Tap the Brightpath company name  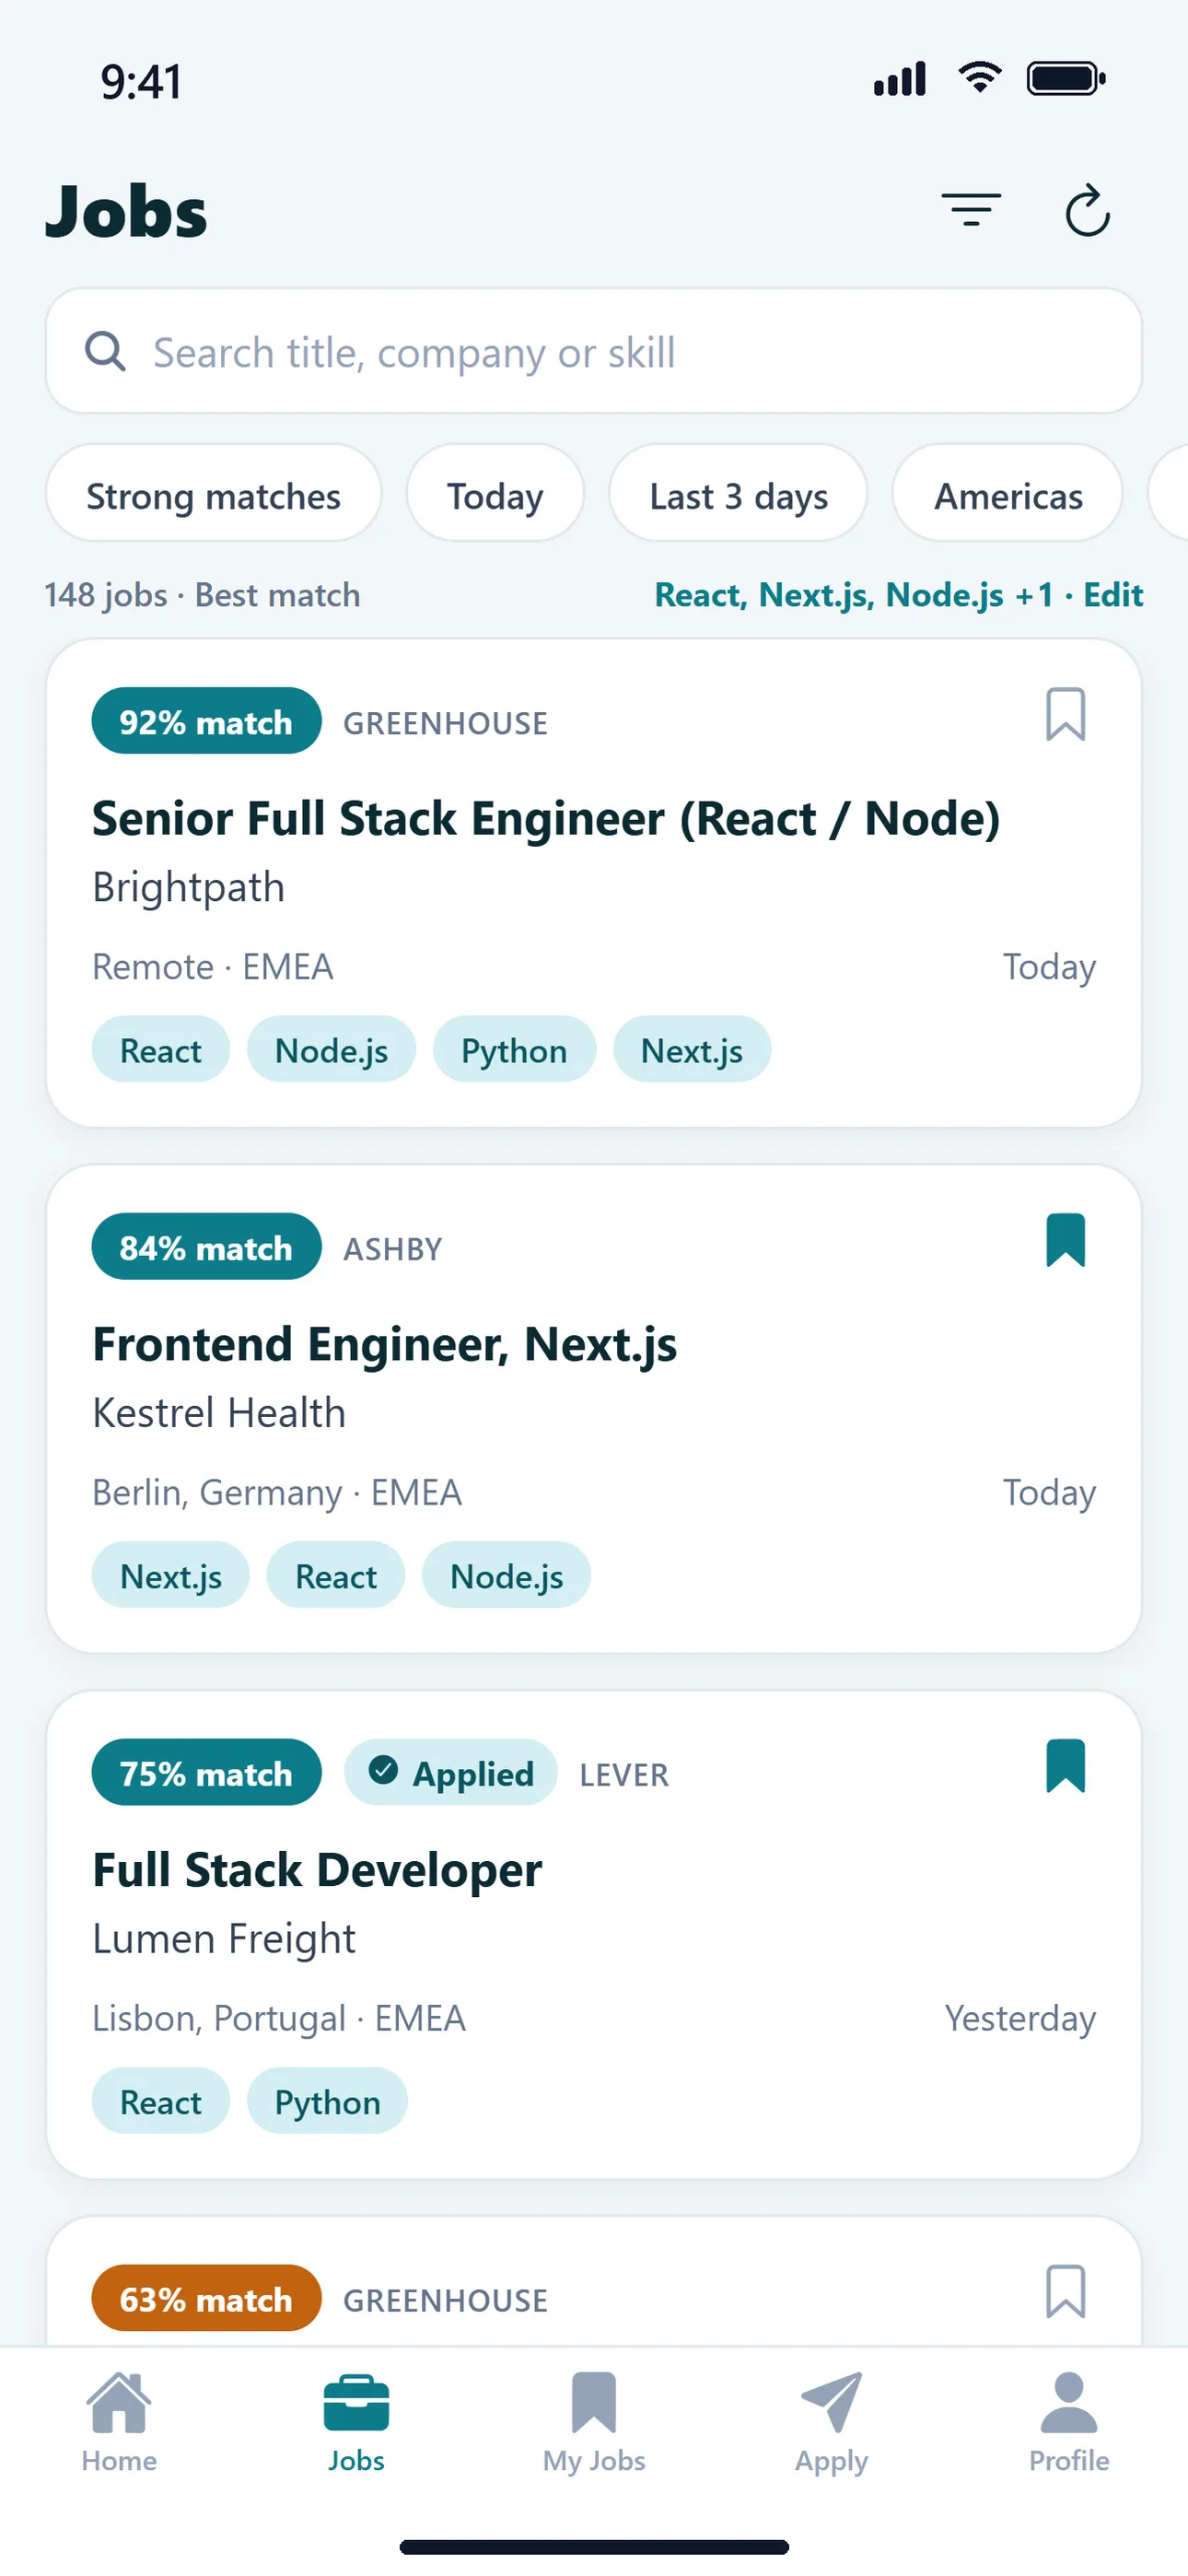click(188, 887)
